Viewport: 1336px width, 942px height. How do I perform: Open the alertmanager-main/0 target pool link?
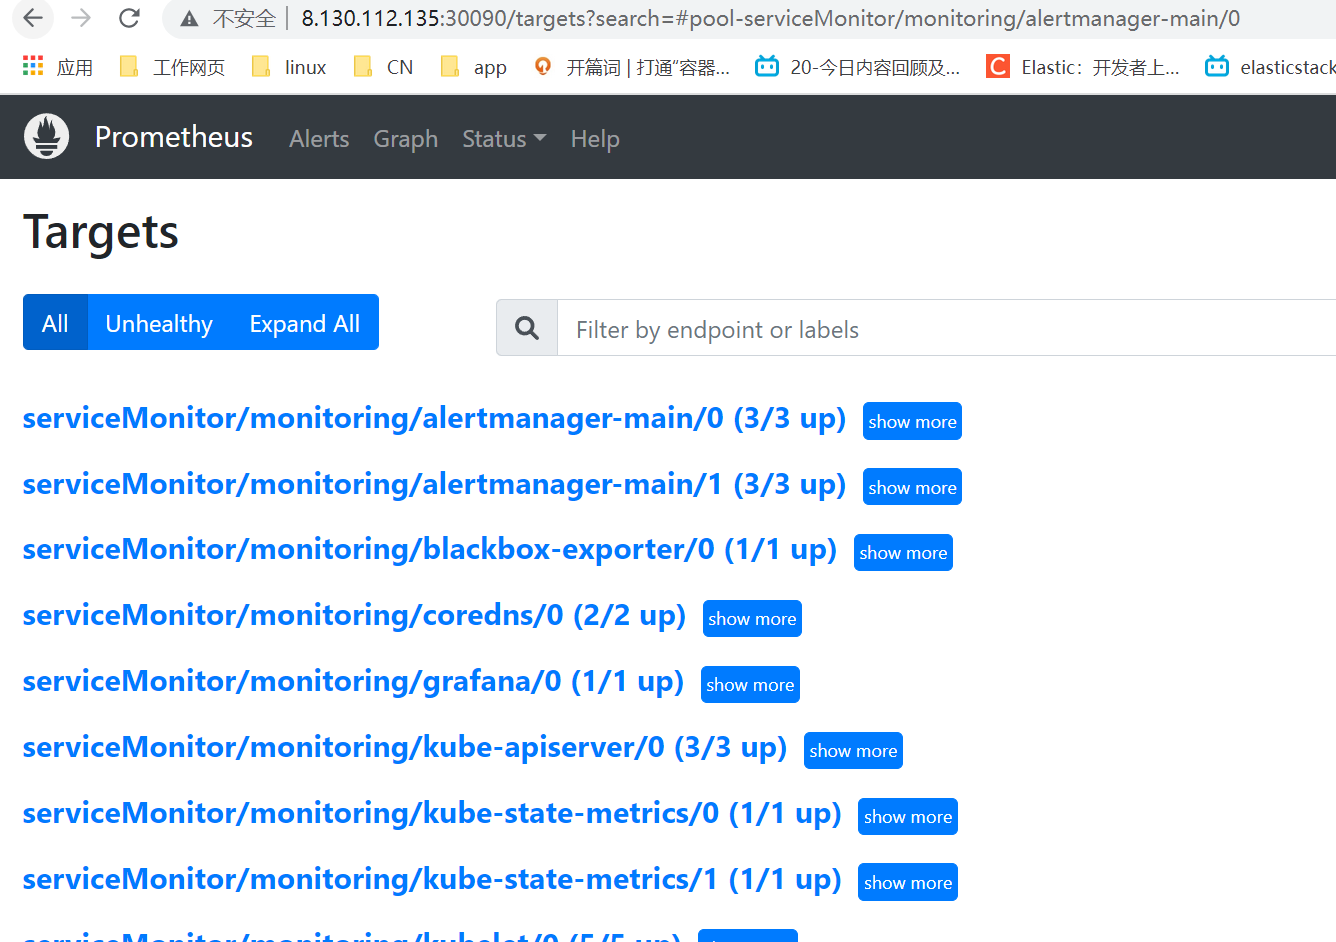point(435,418)
